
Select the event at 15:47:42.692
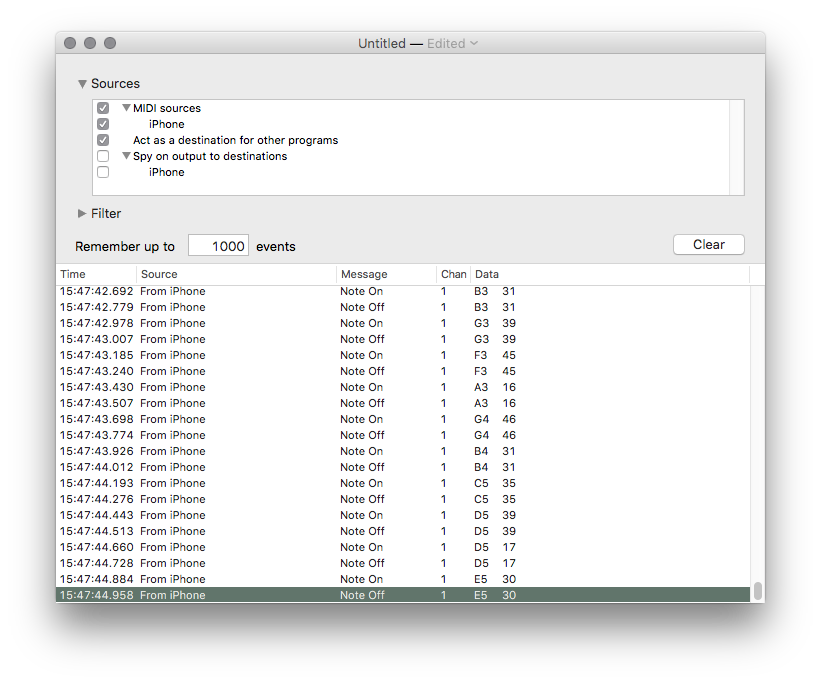tap(403, 291)
